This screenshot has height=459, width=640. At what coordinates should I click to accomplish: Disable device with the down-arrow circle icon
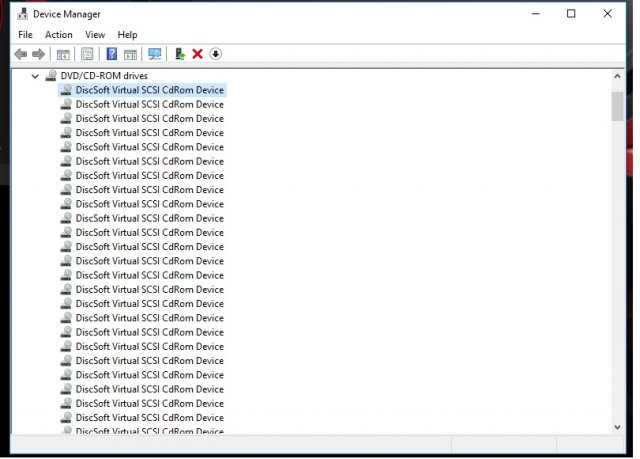click(216, 54)
